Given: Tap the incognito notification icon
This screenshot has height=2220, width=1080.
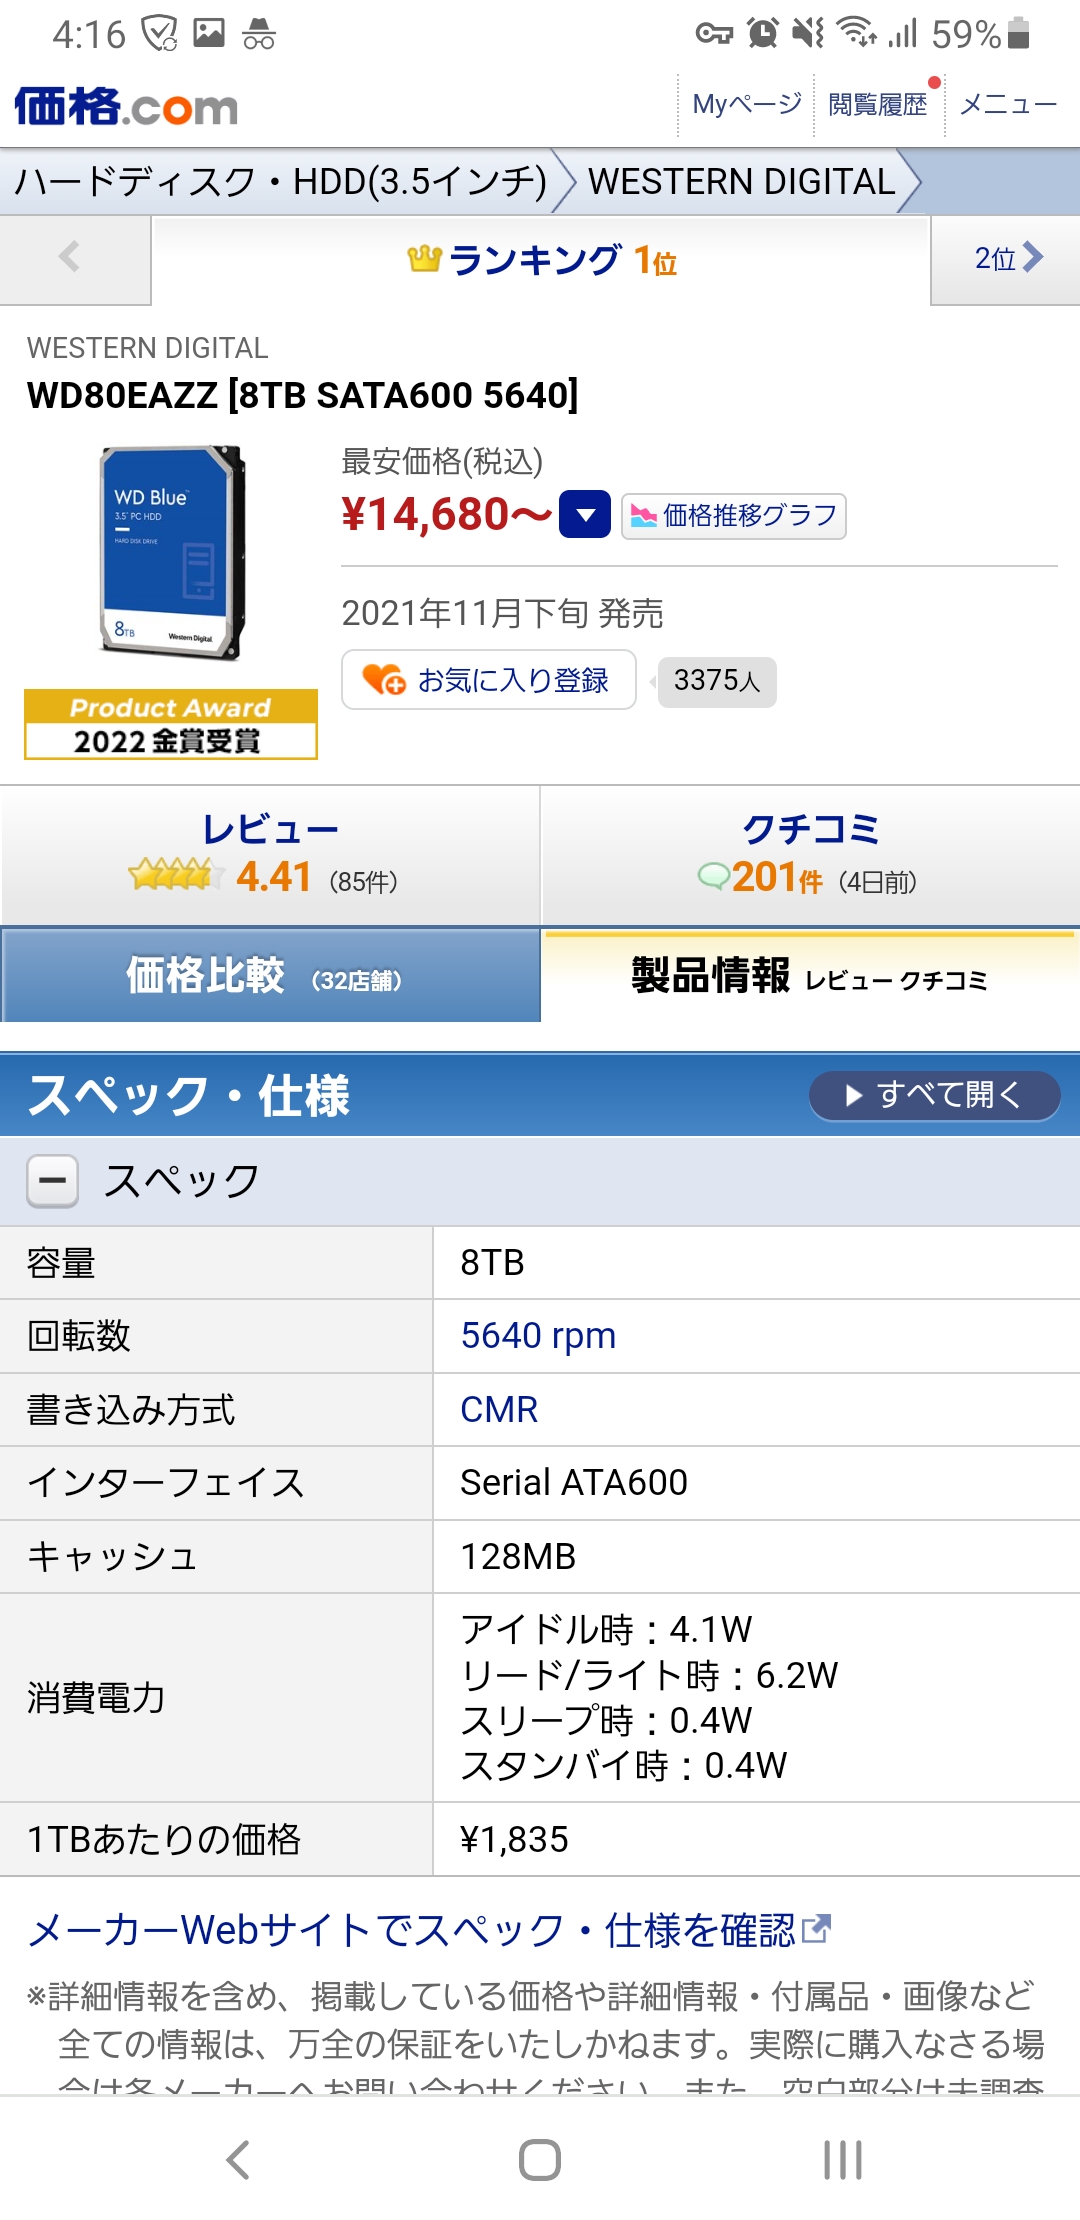Looking at the screenshot, I should tap(258, 34).
